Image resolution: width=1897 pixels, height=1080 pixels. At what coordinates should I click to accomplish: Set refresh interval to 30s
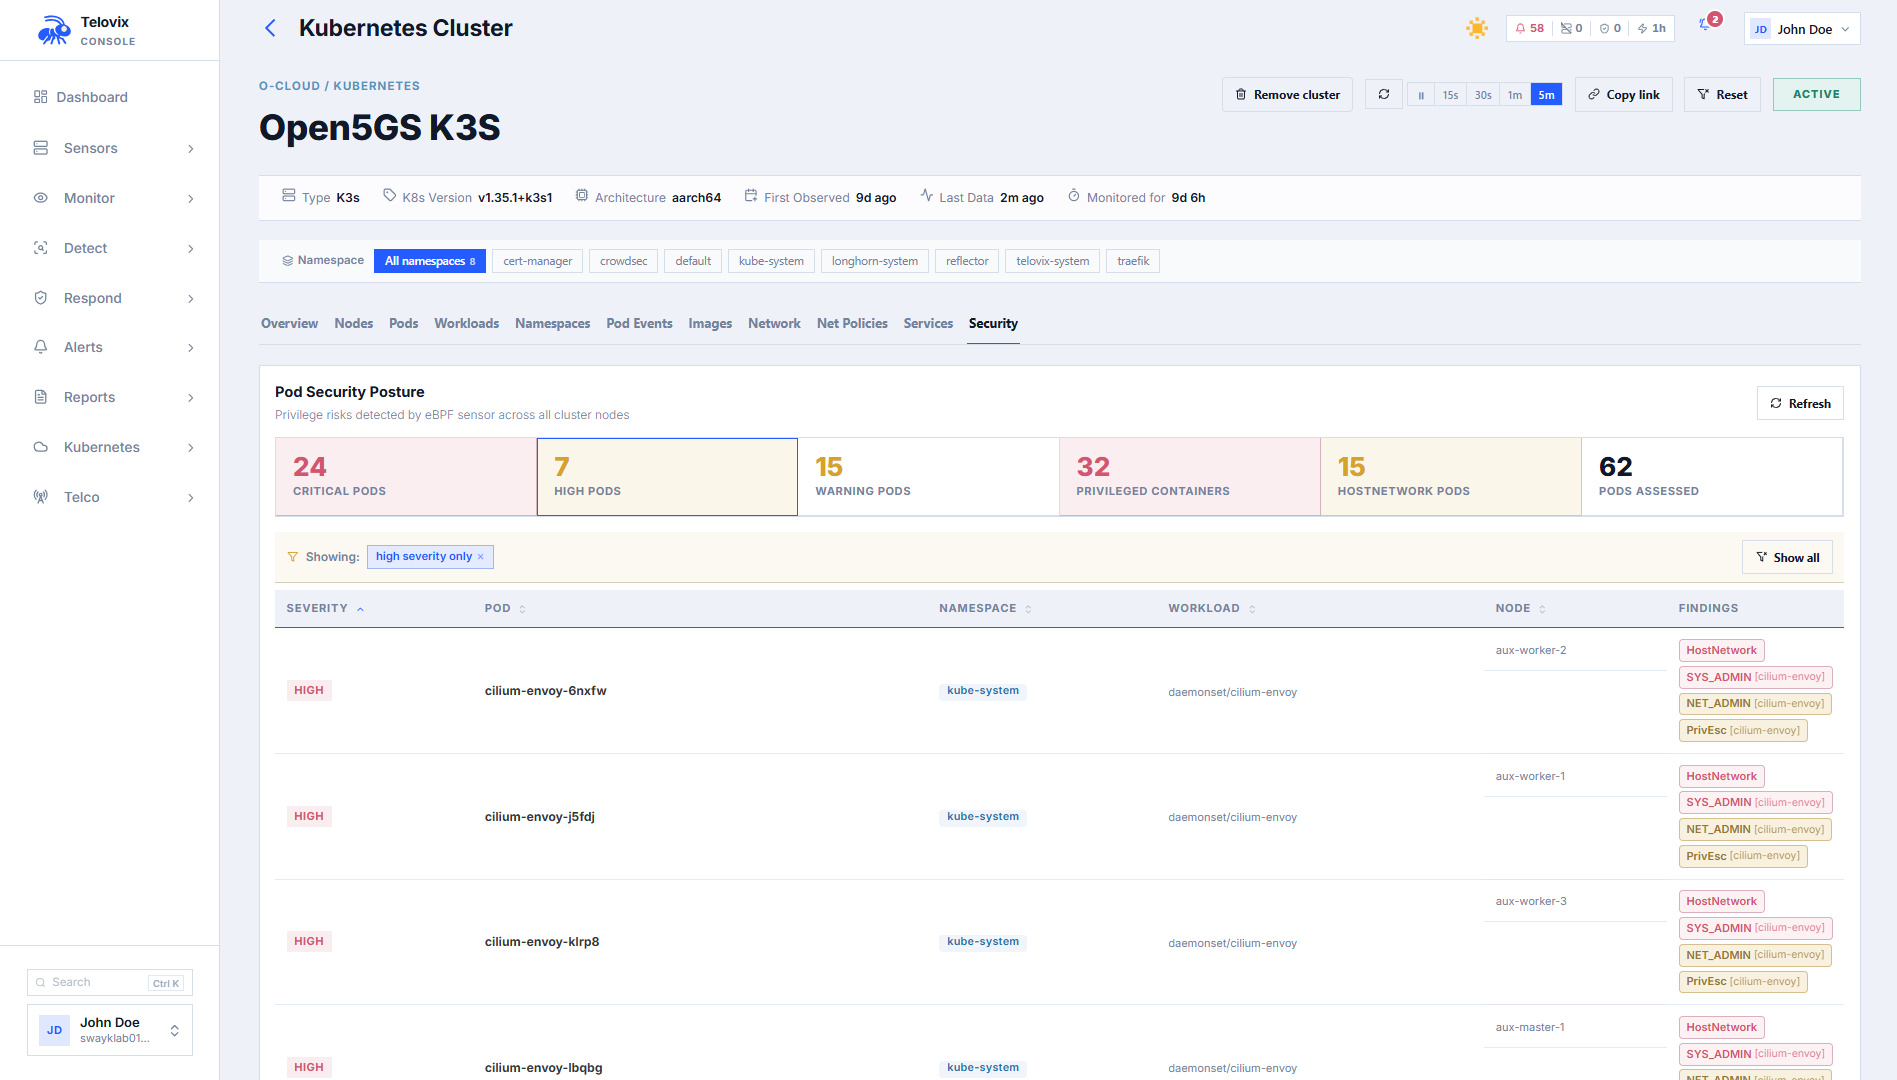point(1483,95)
